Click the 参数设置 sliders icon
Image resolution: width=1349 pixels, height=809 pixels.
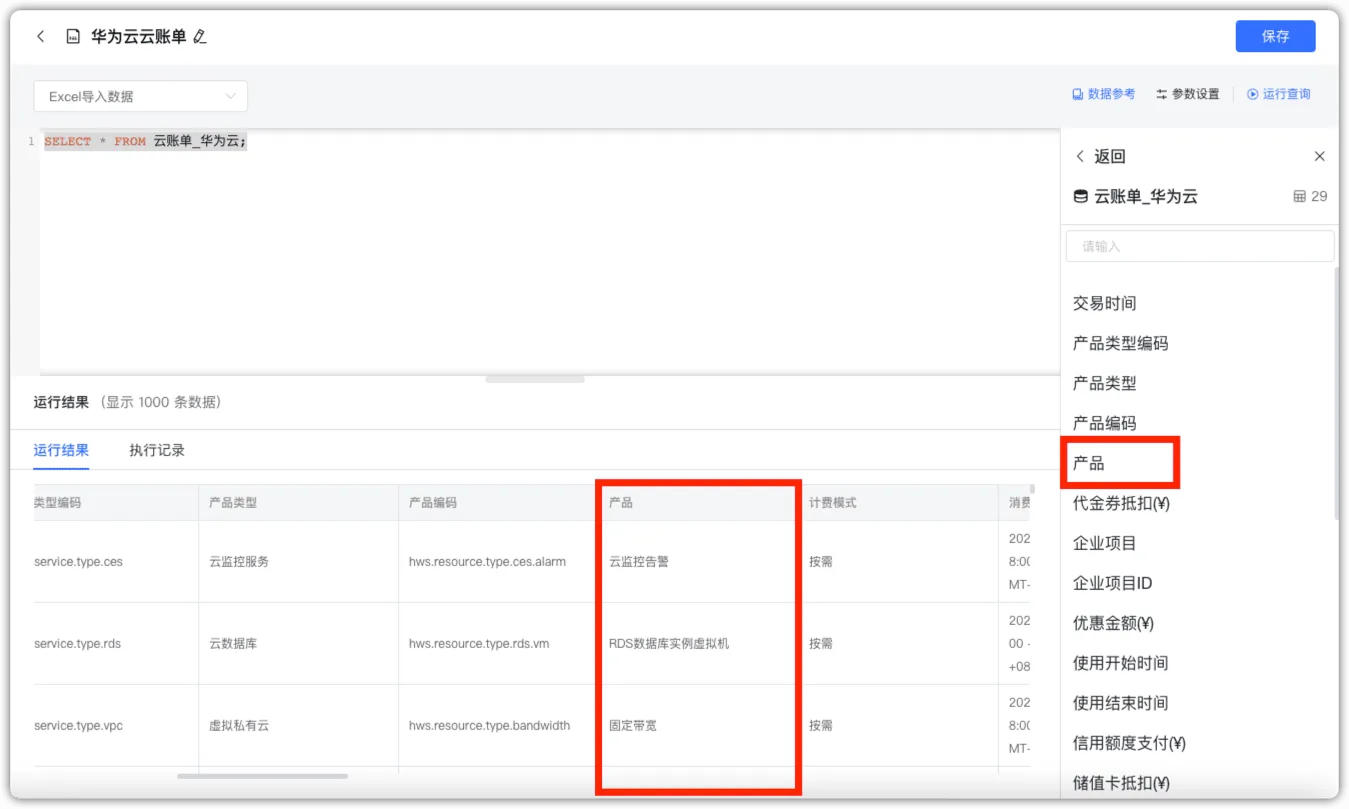point(1162,94)
